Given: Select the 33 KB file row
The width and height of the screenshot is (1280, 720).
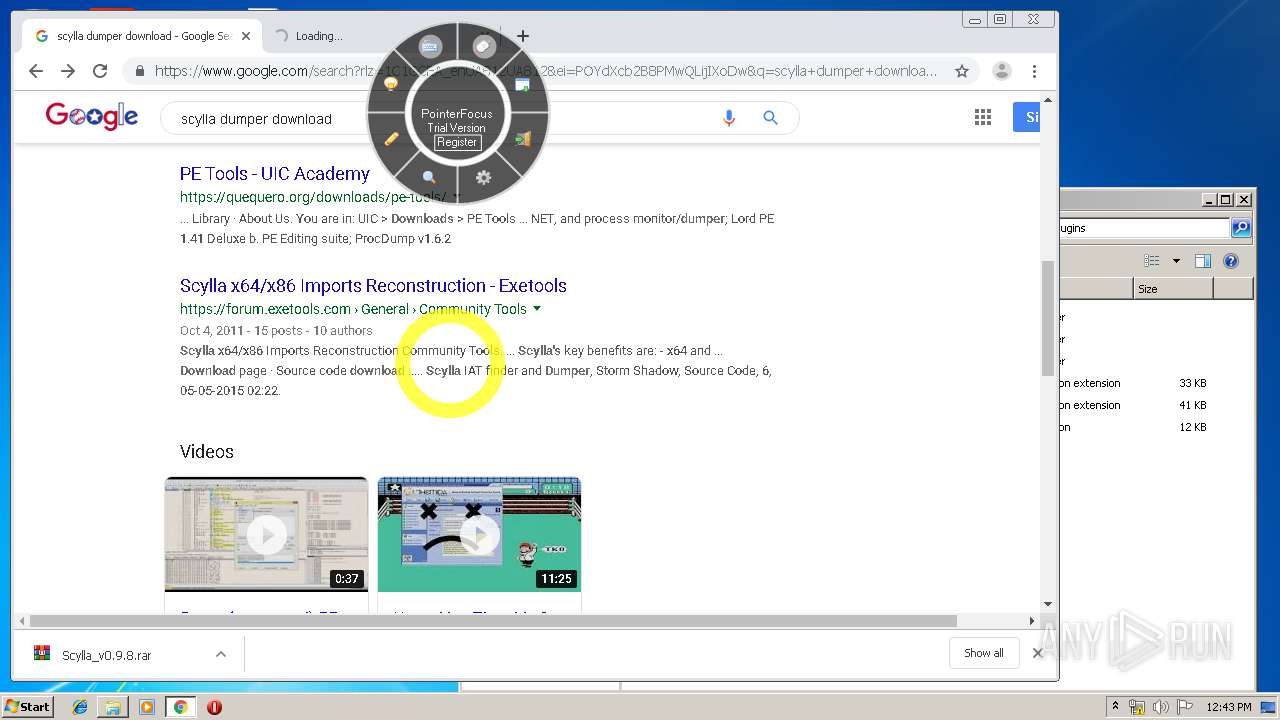Looking at the screenshot, I should (x=1156, y=383).
